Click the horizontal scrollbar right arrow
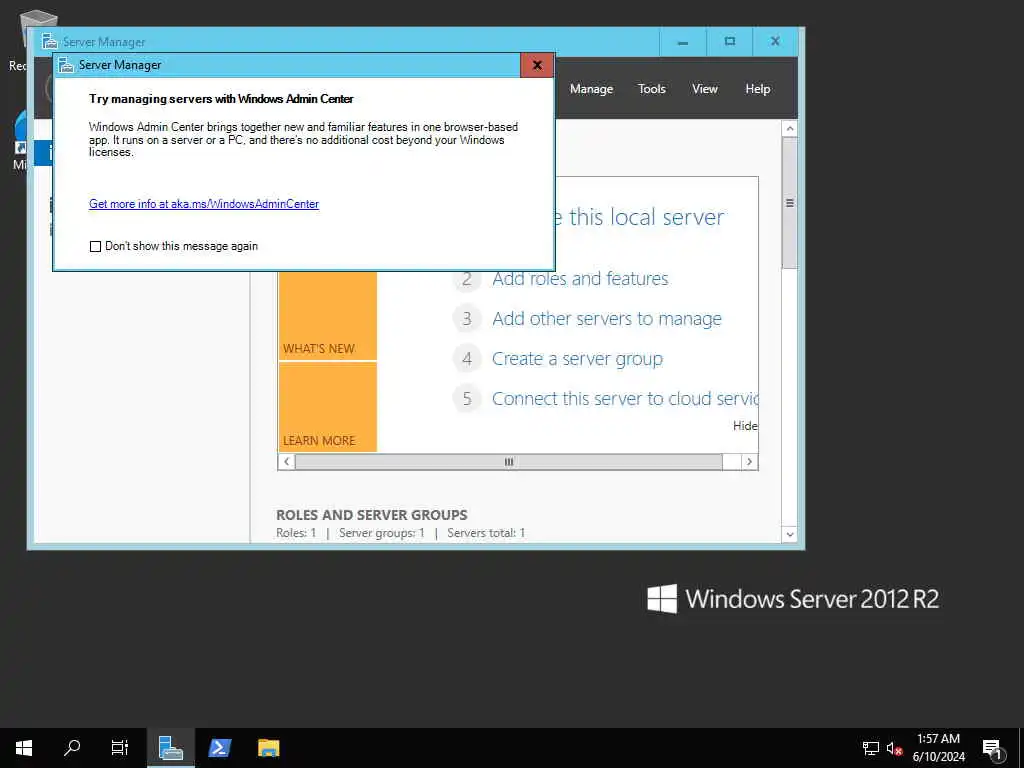Viewport: 1024px width, 768px height. pos(749,462)
